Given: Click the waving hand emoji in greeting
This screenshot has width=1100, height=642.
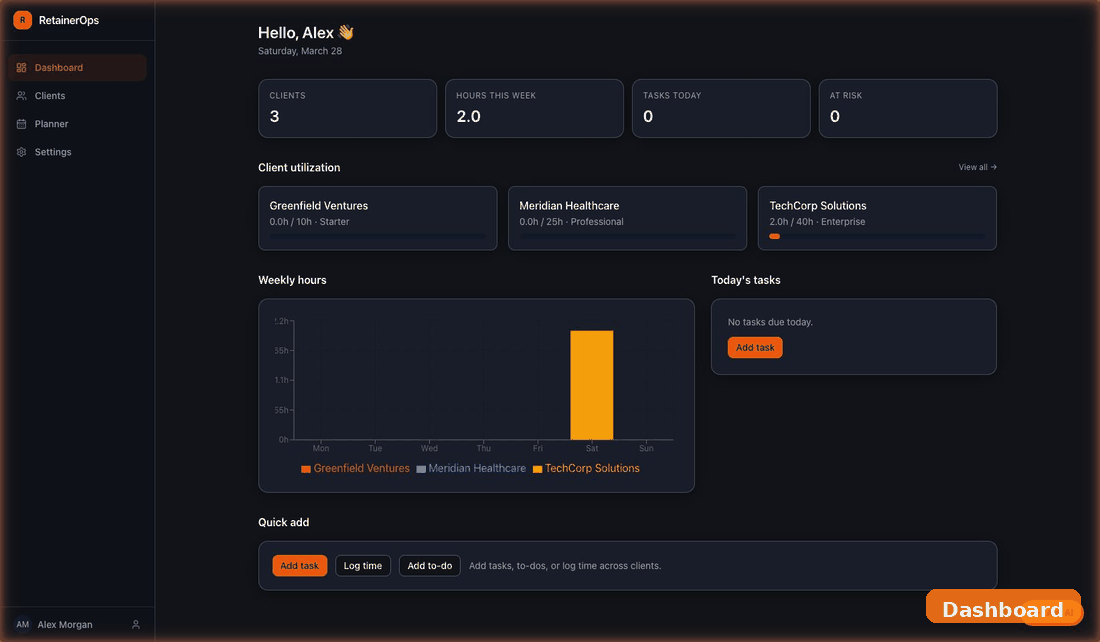Looking at the screenshot, I should tap(345, 32).
